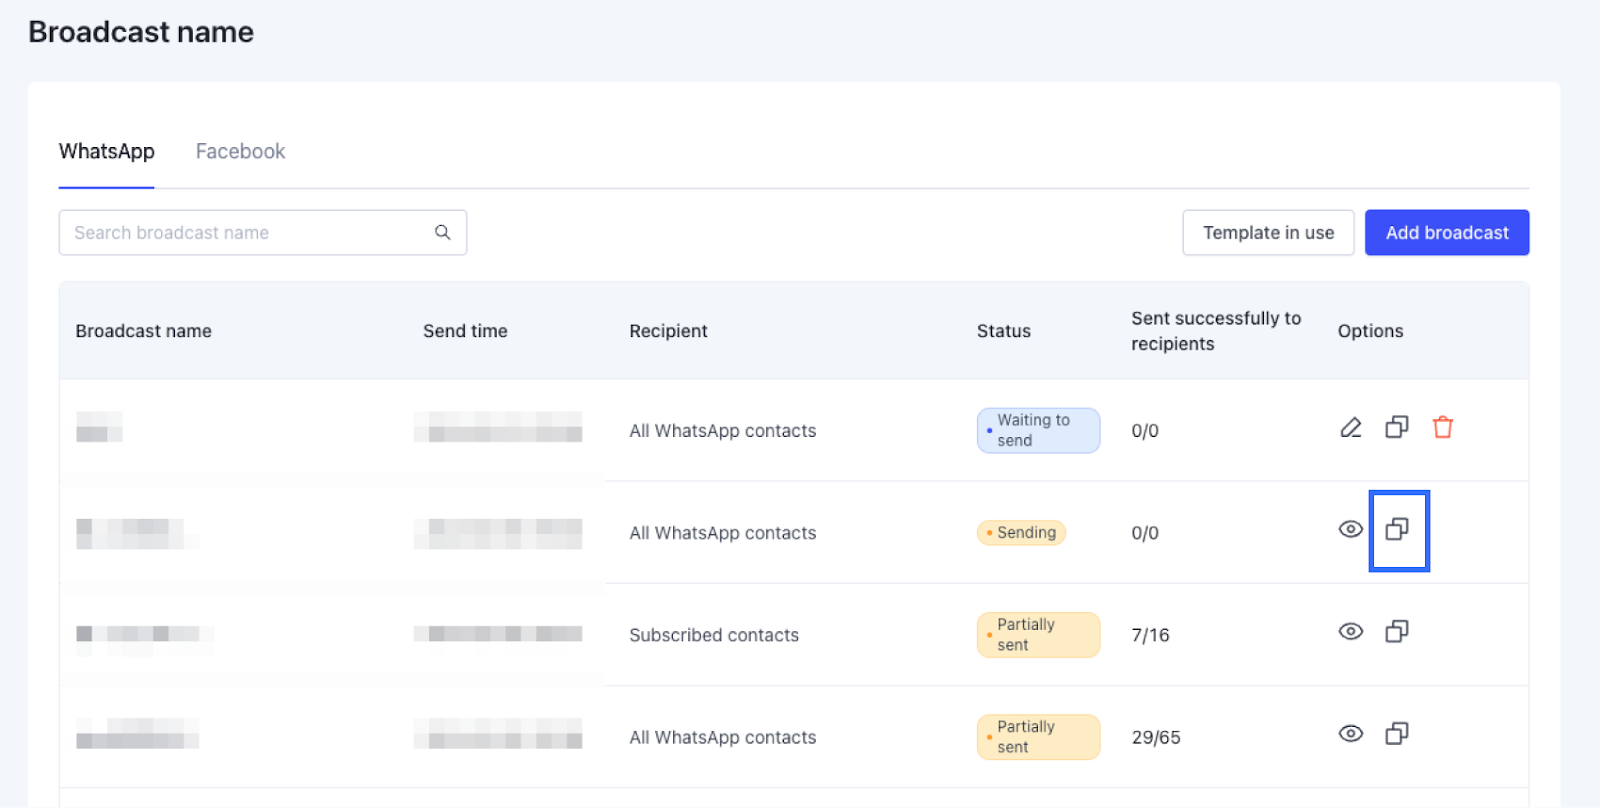
Task: Click the Sending status badge
Action: [x=1021, y=533]
